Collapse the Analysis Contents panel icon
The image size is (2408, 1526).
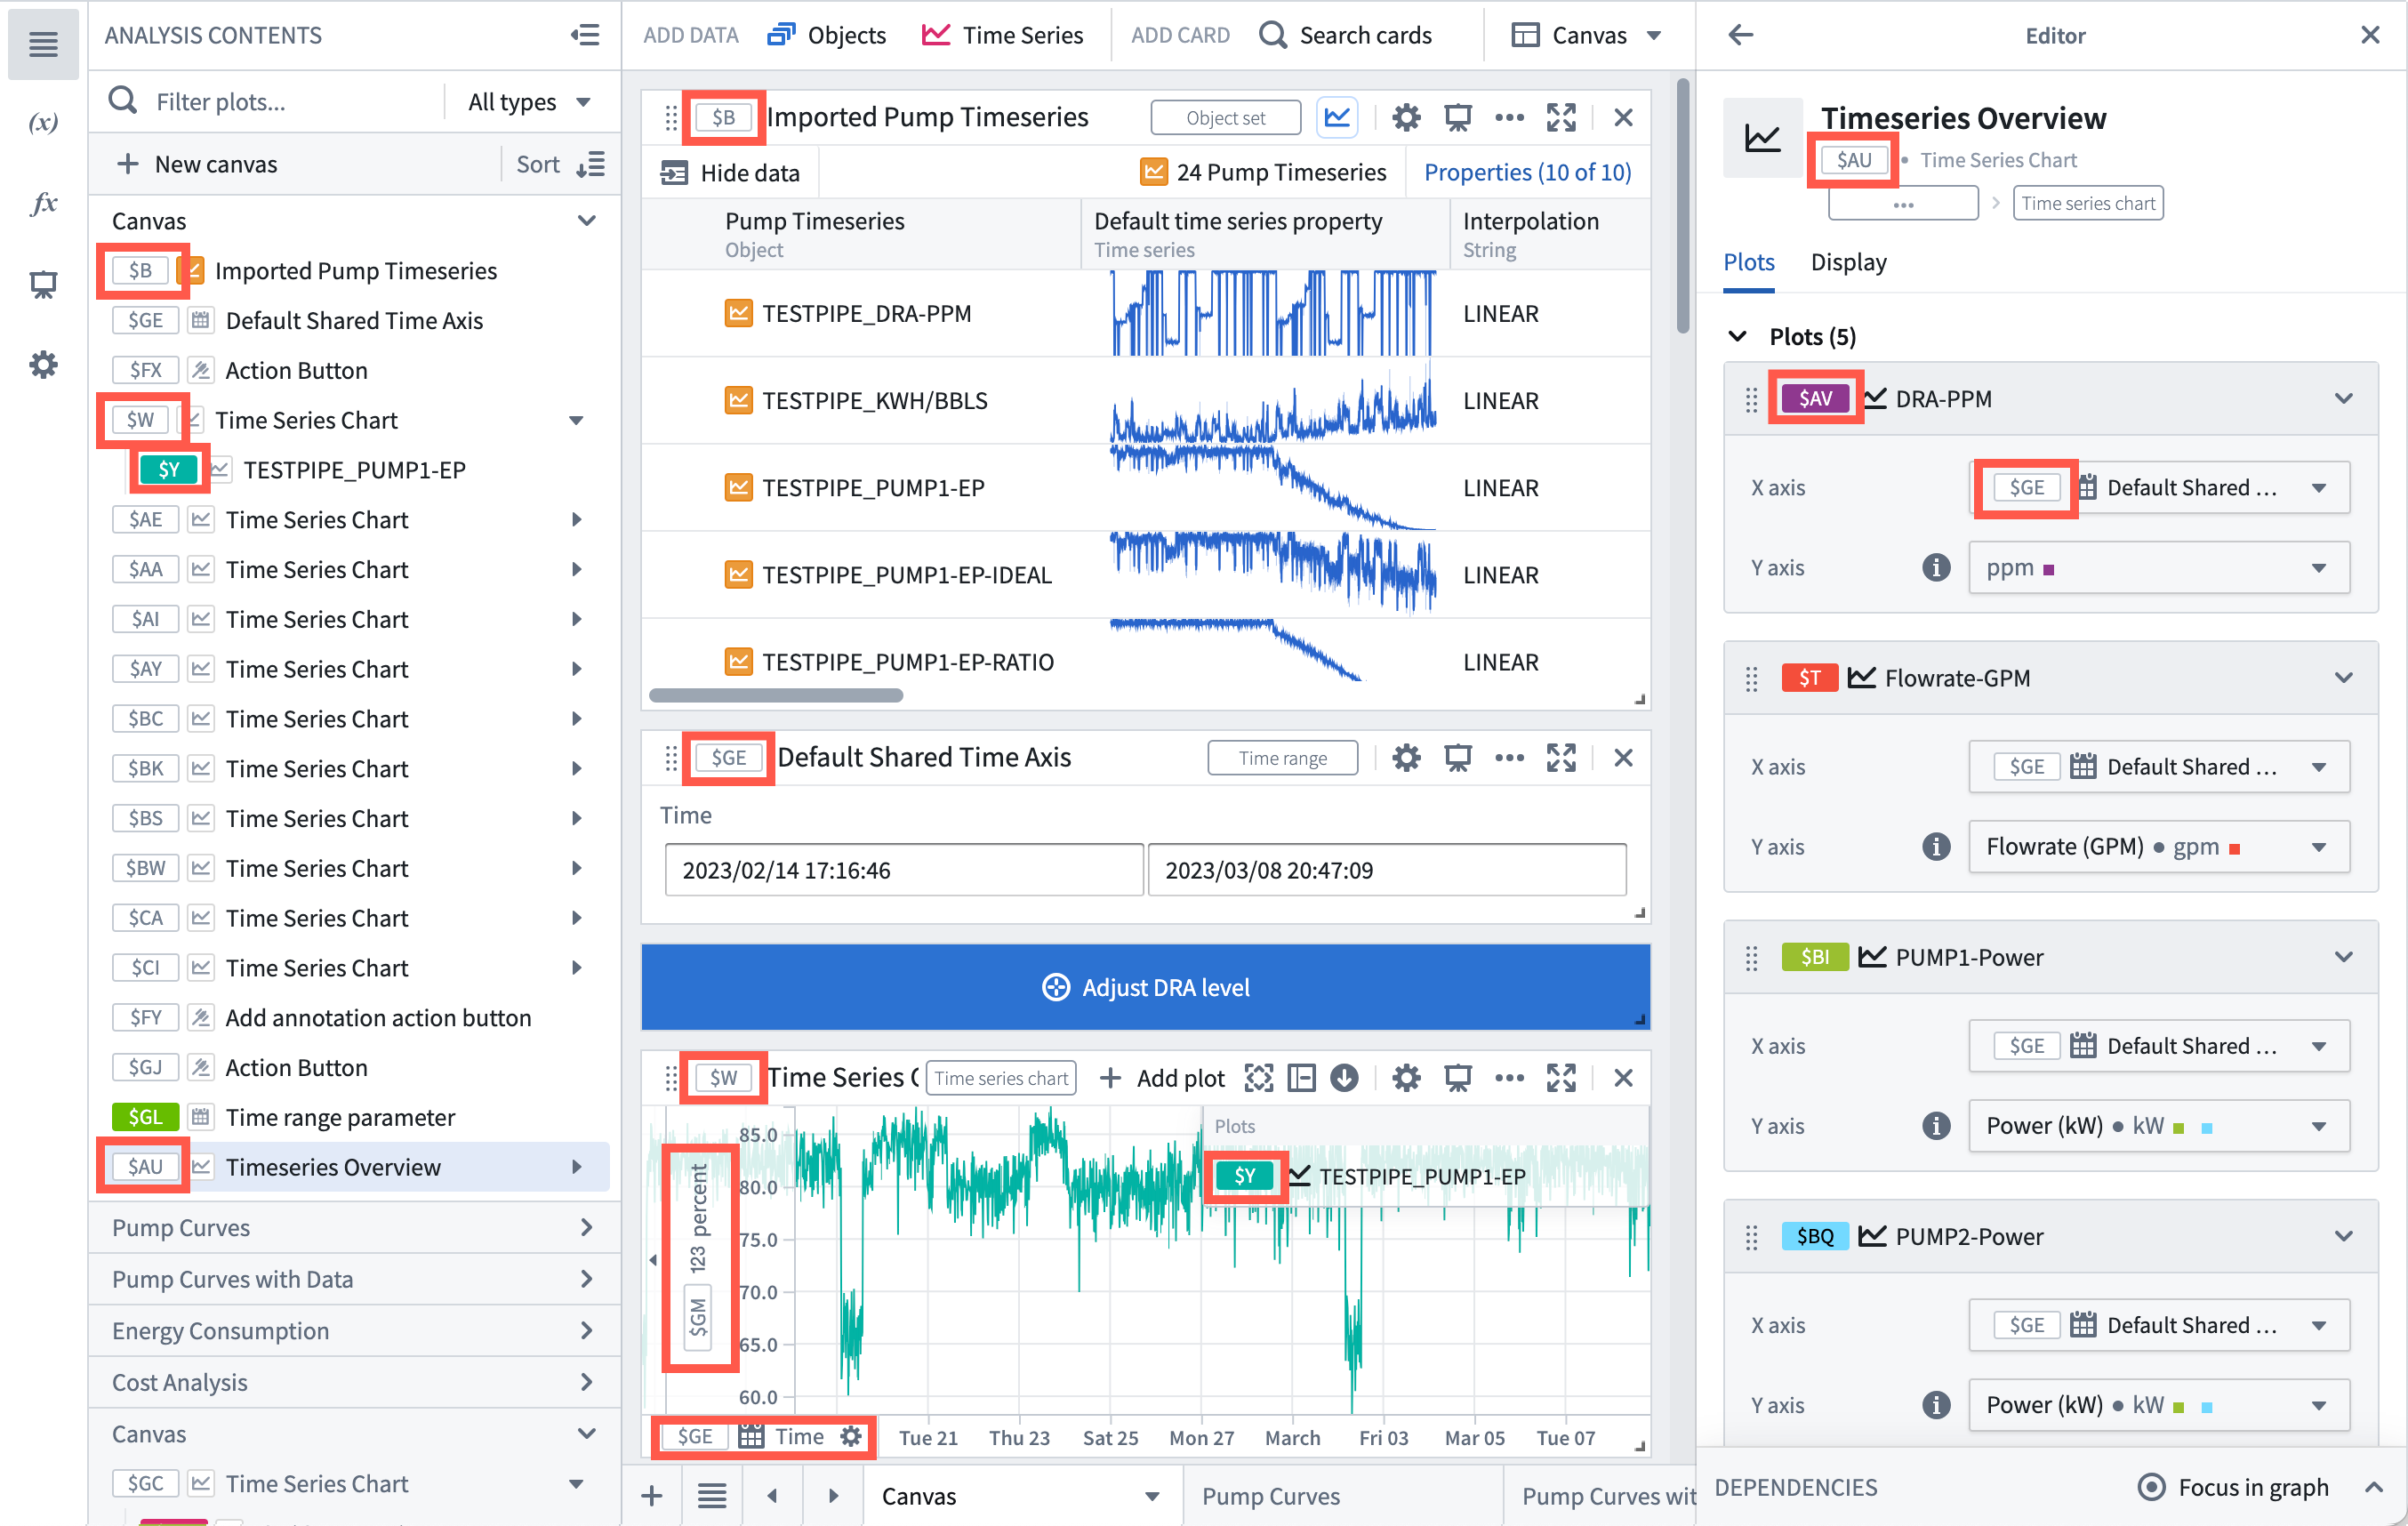click(585, 35)
